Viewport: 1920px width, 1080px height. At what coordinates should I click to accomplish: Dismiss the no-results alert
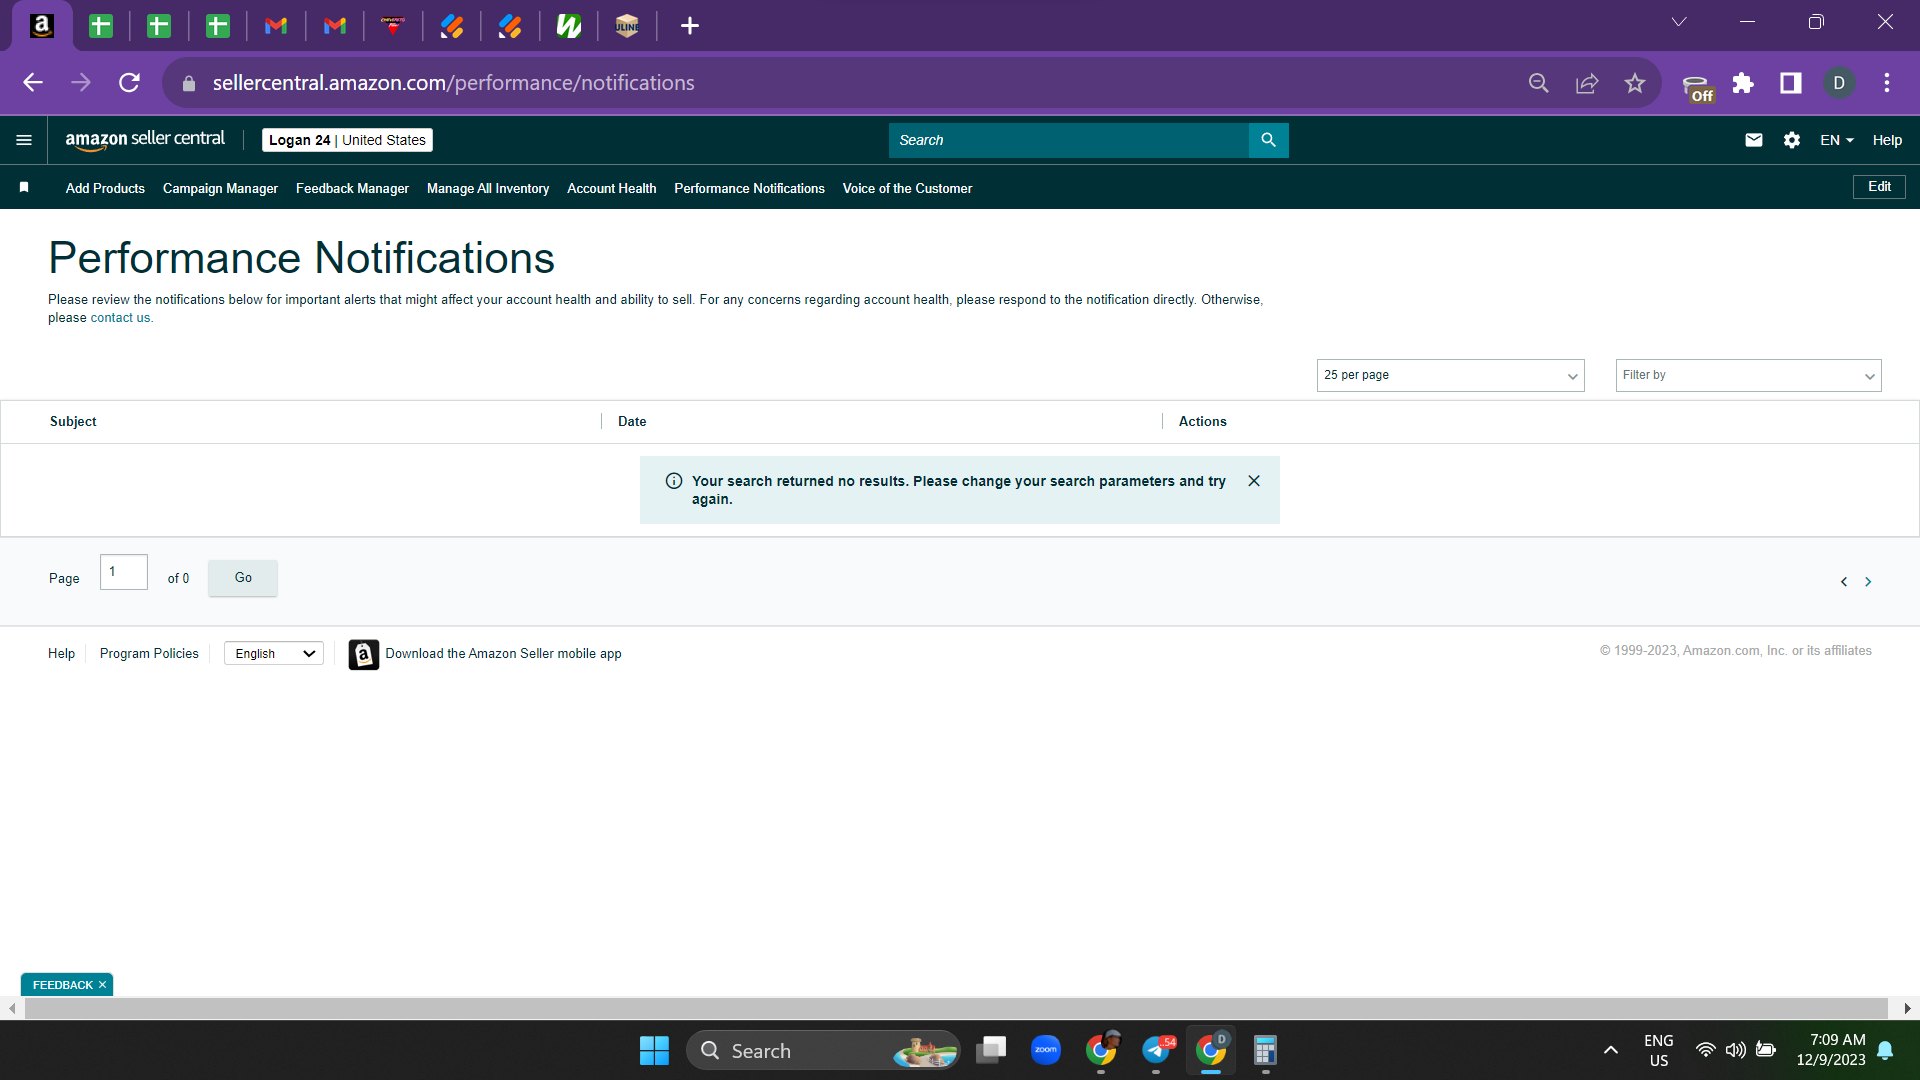coord(1254,481)
